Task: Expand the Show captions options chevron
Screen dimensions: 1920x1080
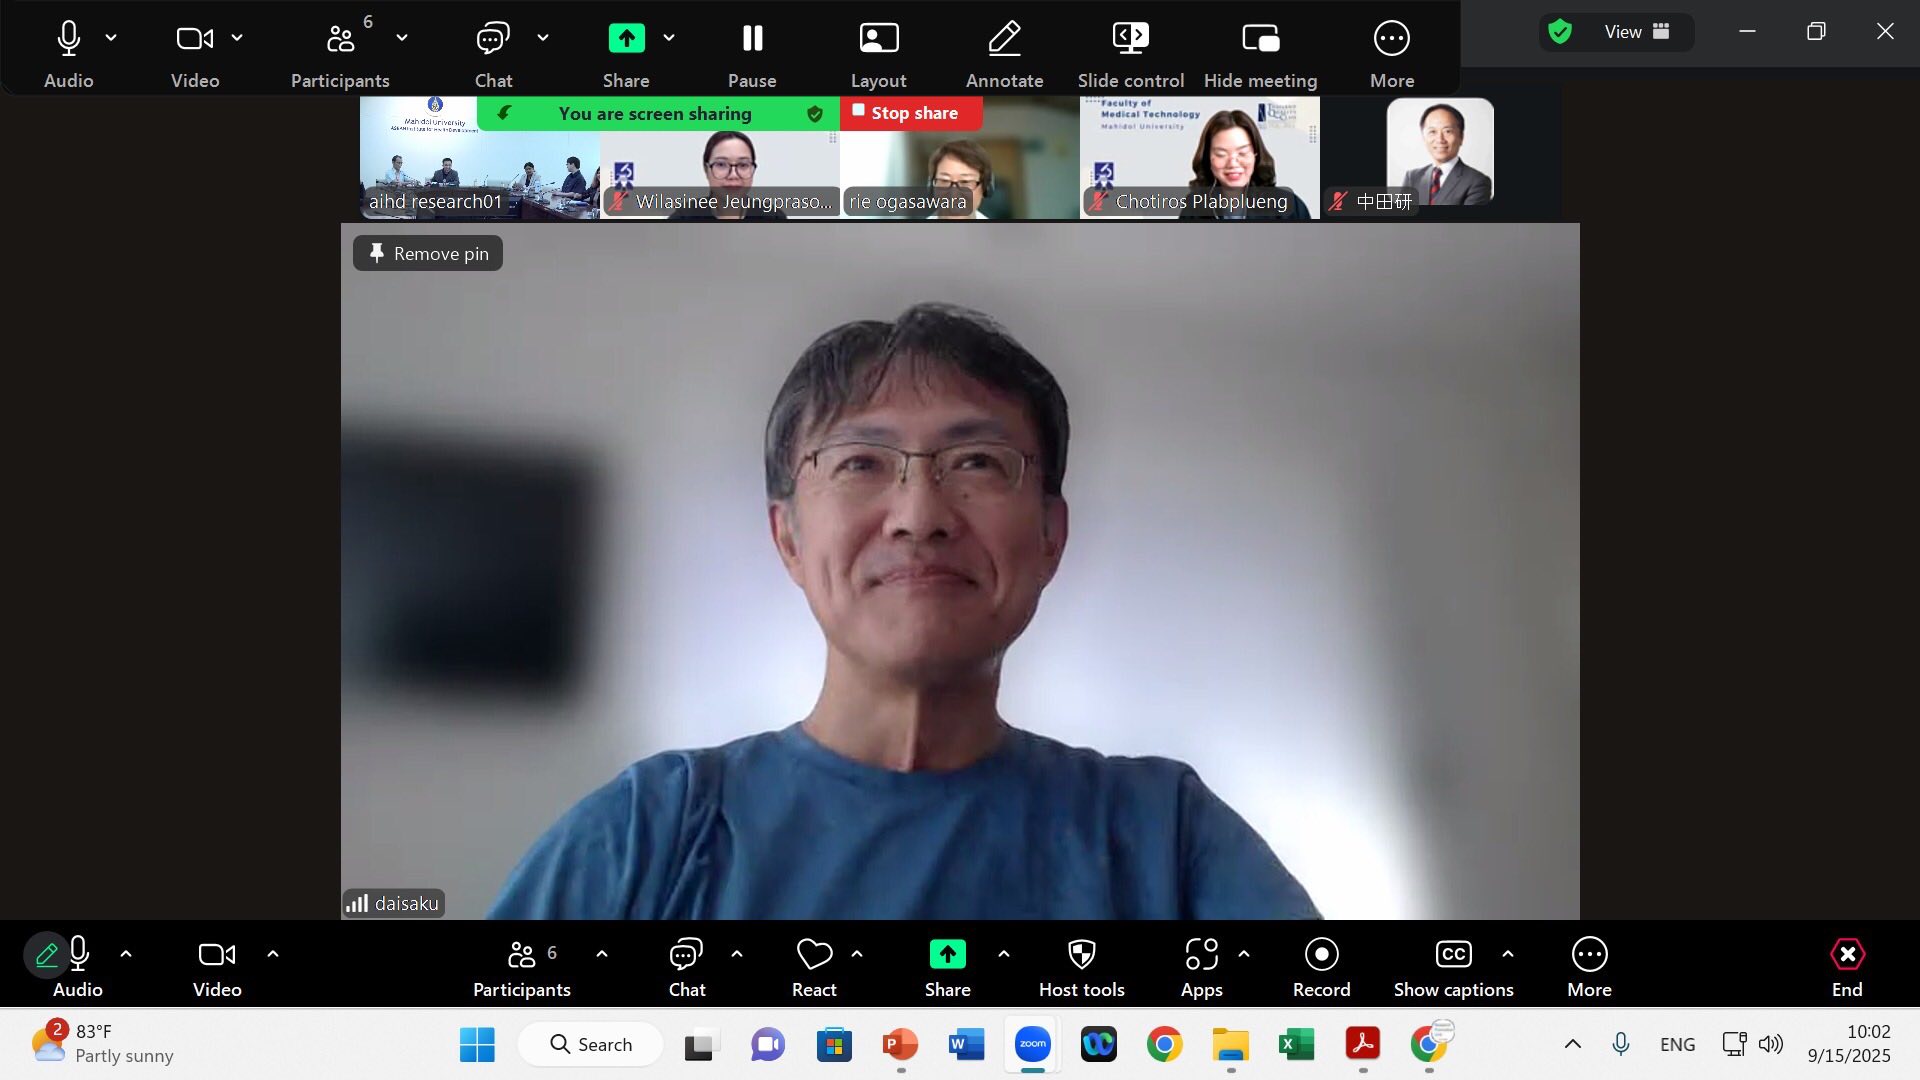Action: tap(1507, 954)
